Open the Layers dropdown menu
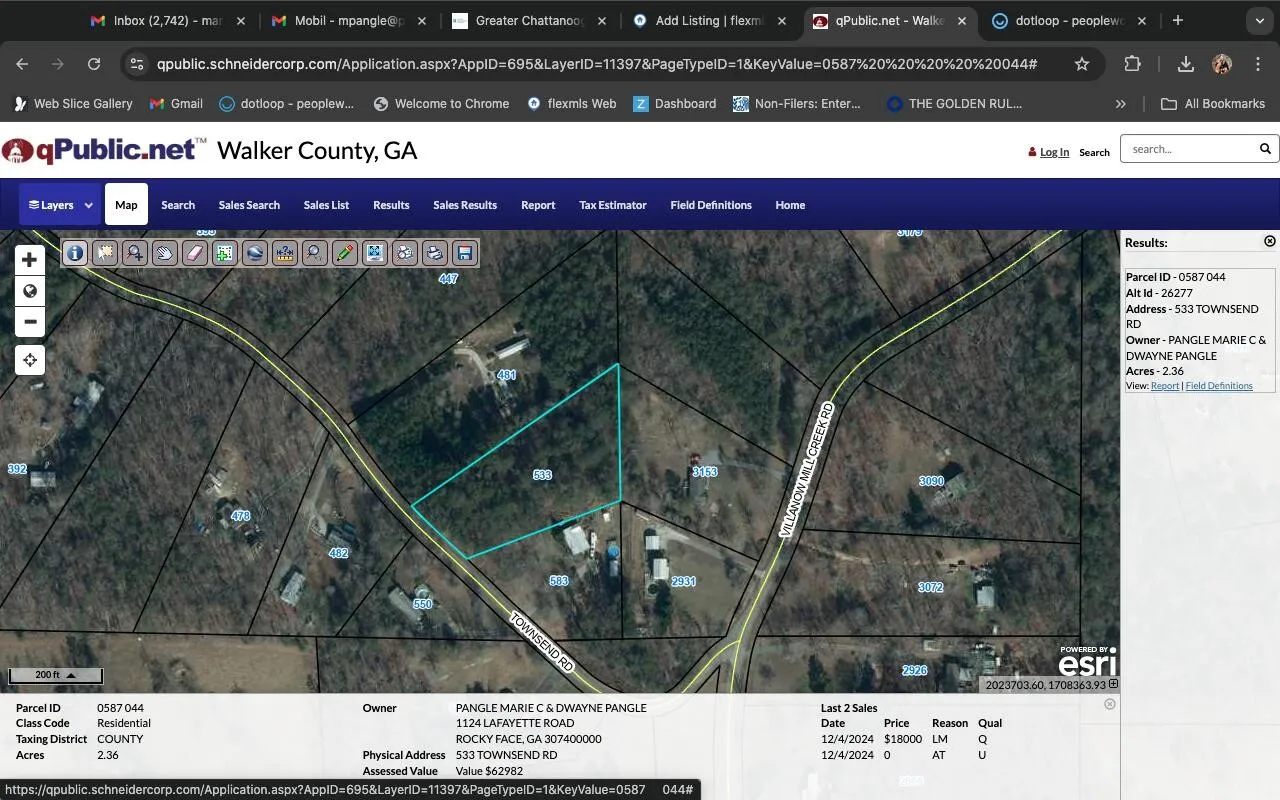Viewport: 1280px width, 800px height. click(60, 205)
